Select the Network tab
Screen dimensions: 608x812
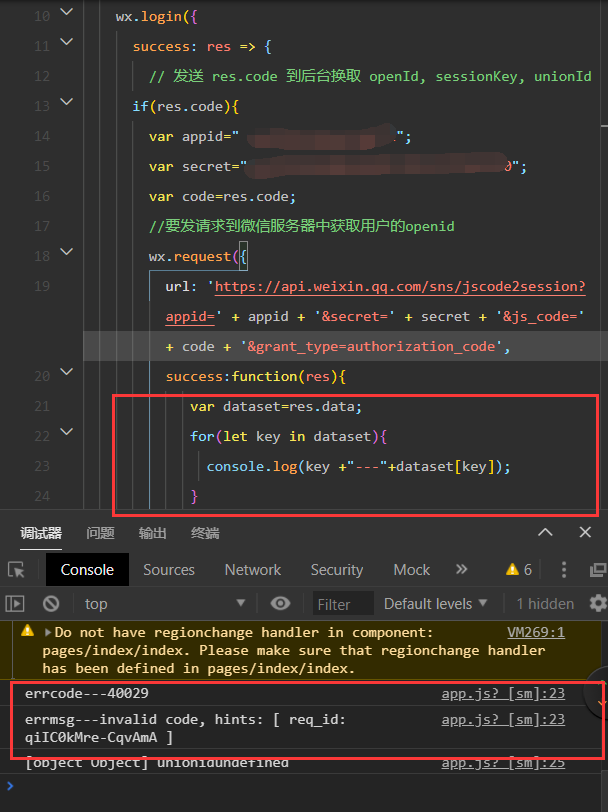(253, 570)
